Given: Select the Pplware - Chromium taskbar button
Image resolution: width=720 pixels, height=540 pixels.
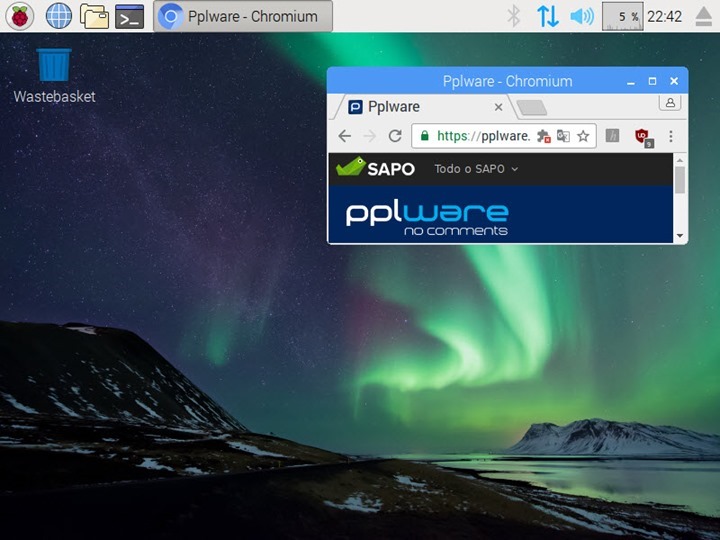Looking at the screenshot, I should coord(243,16).
